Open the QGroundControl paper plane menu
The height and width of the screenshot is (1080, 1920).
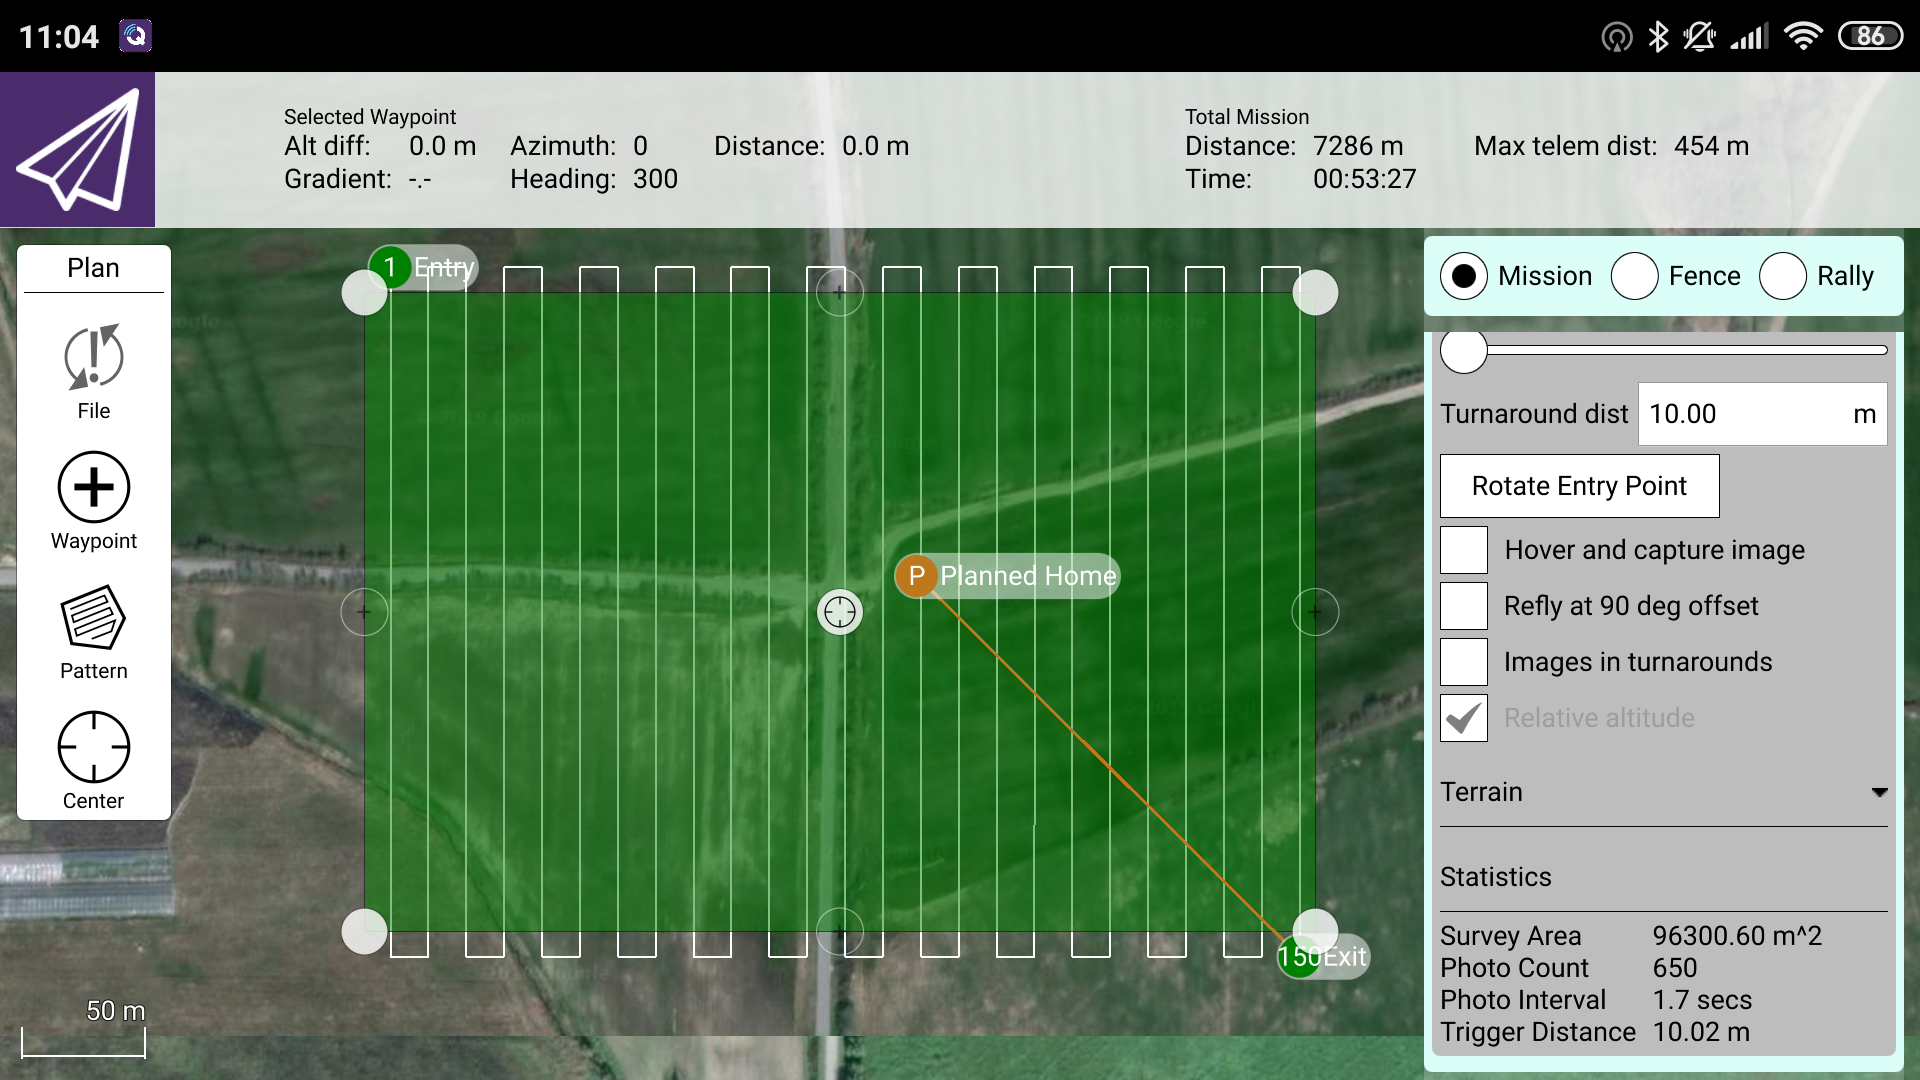[77, 150]
